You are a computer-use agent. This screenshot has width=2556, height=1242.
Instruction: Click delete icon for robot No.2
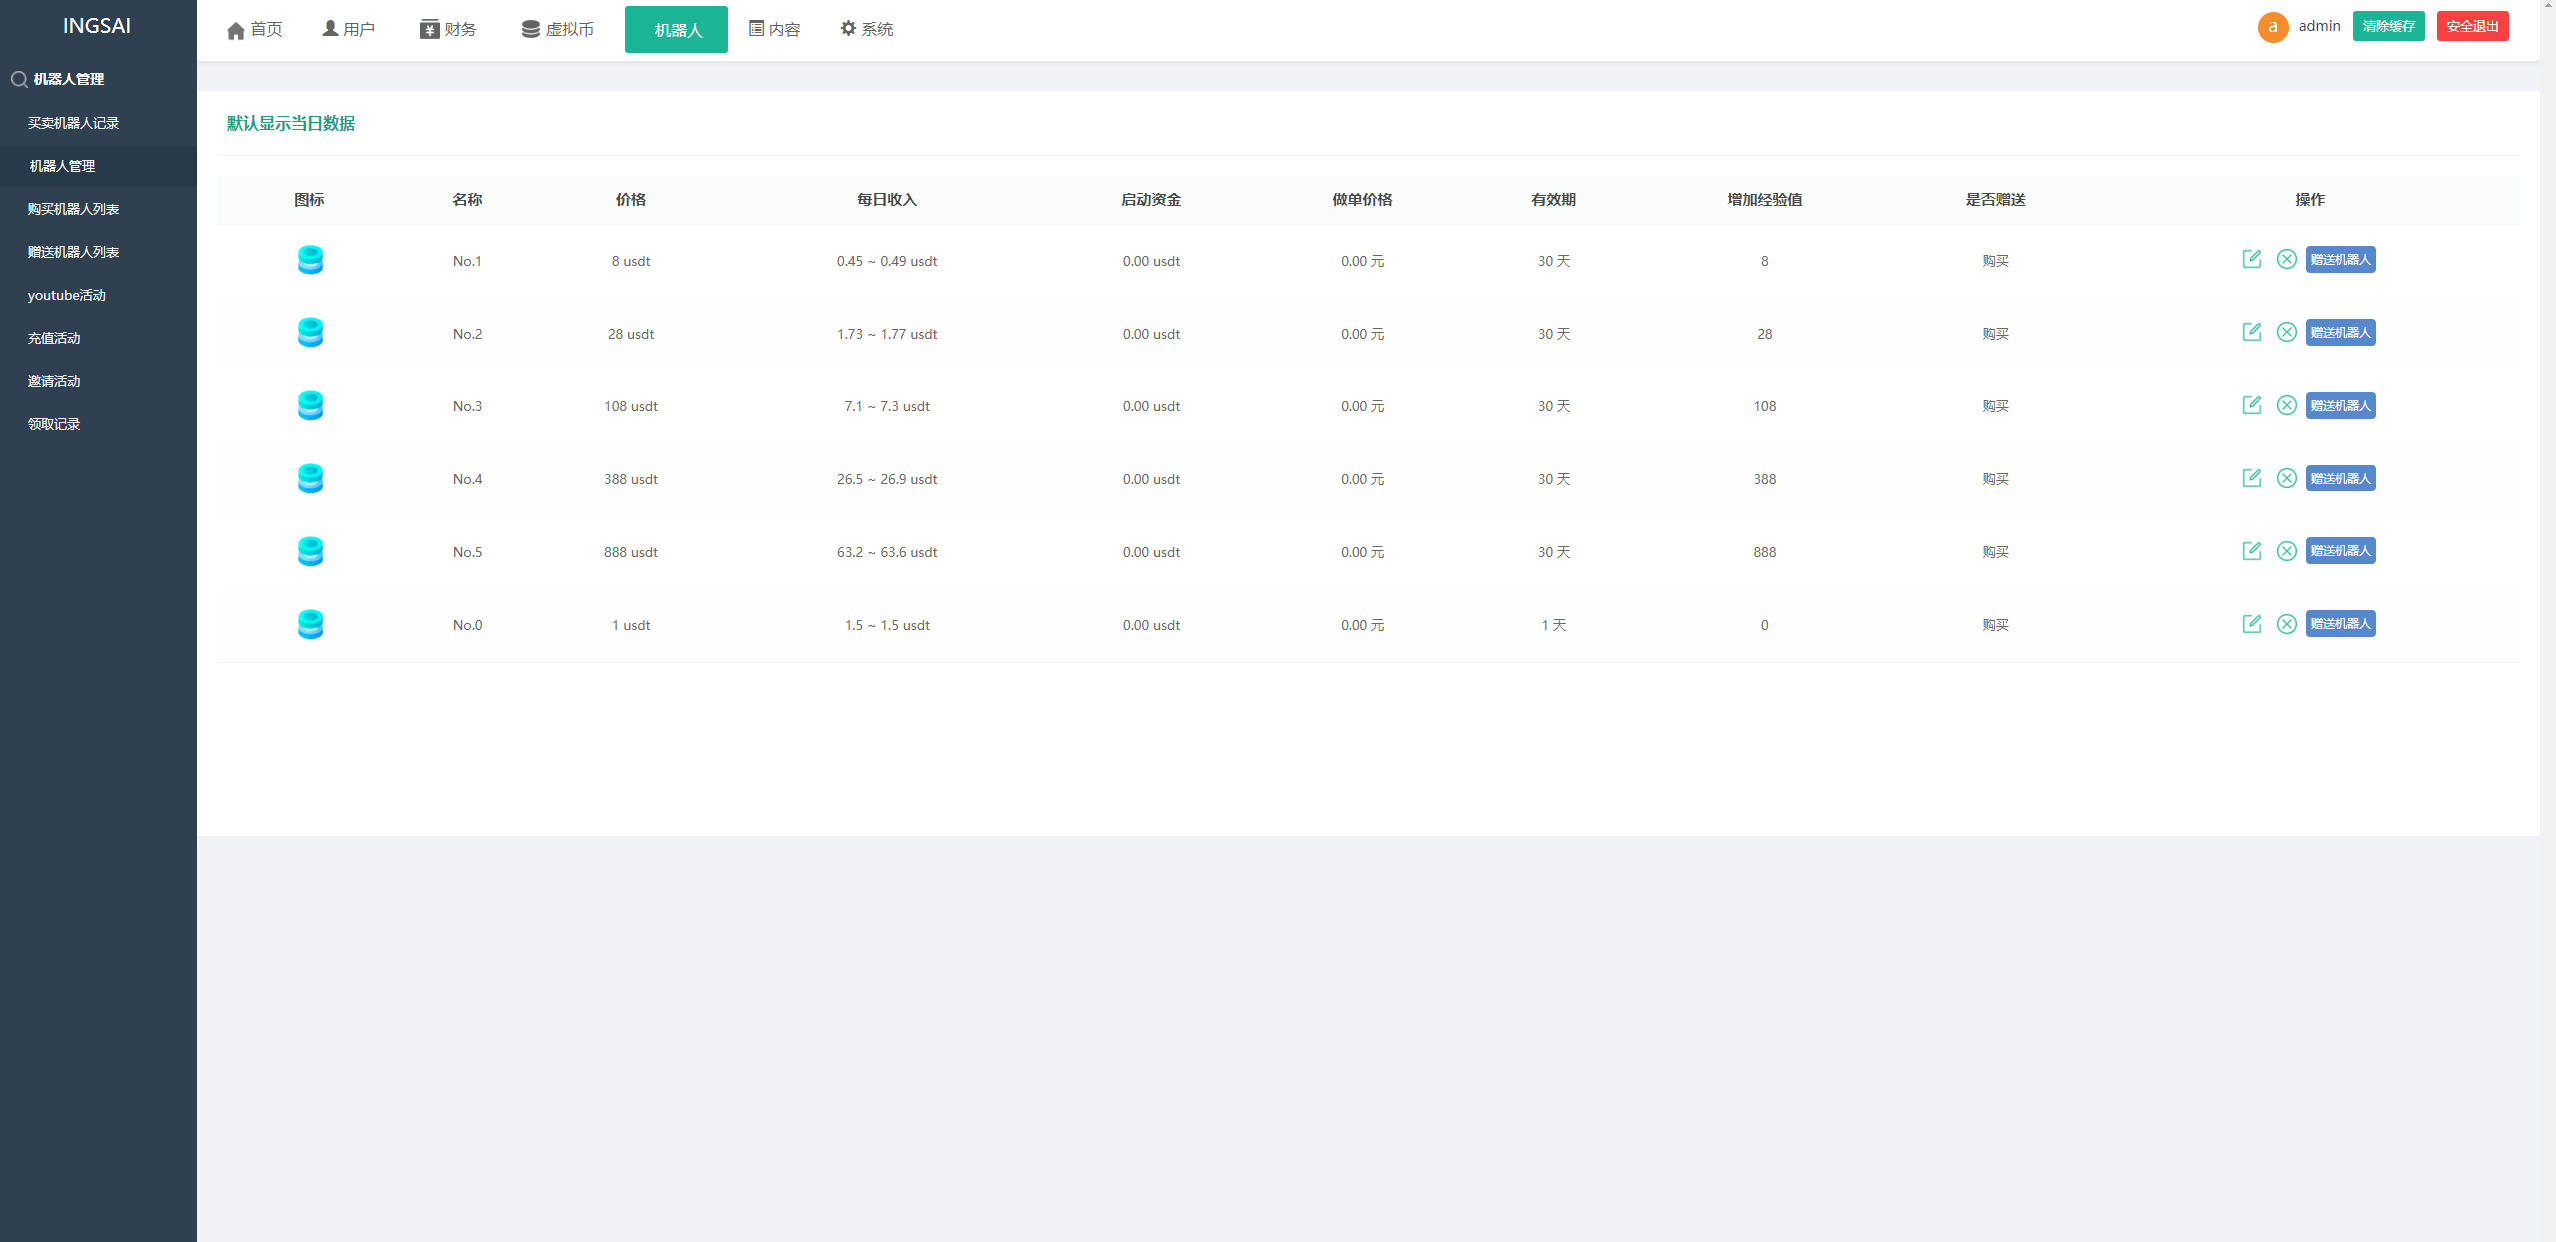(2286, 332)
